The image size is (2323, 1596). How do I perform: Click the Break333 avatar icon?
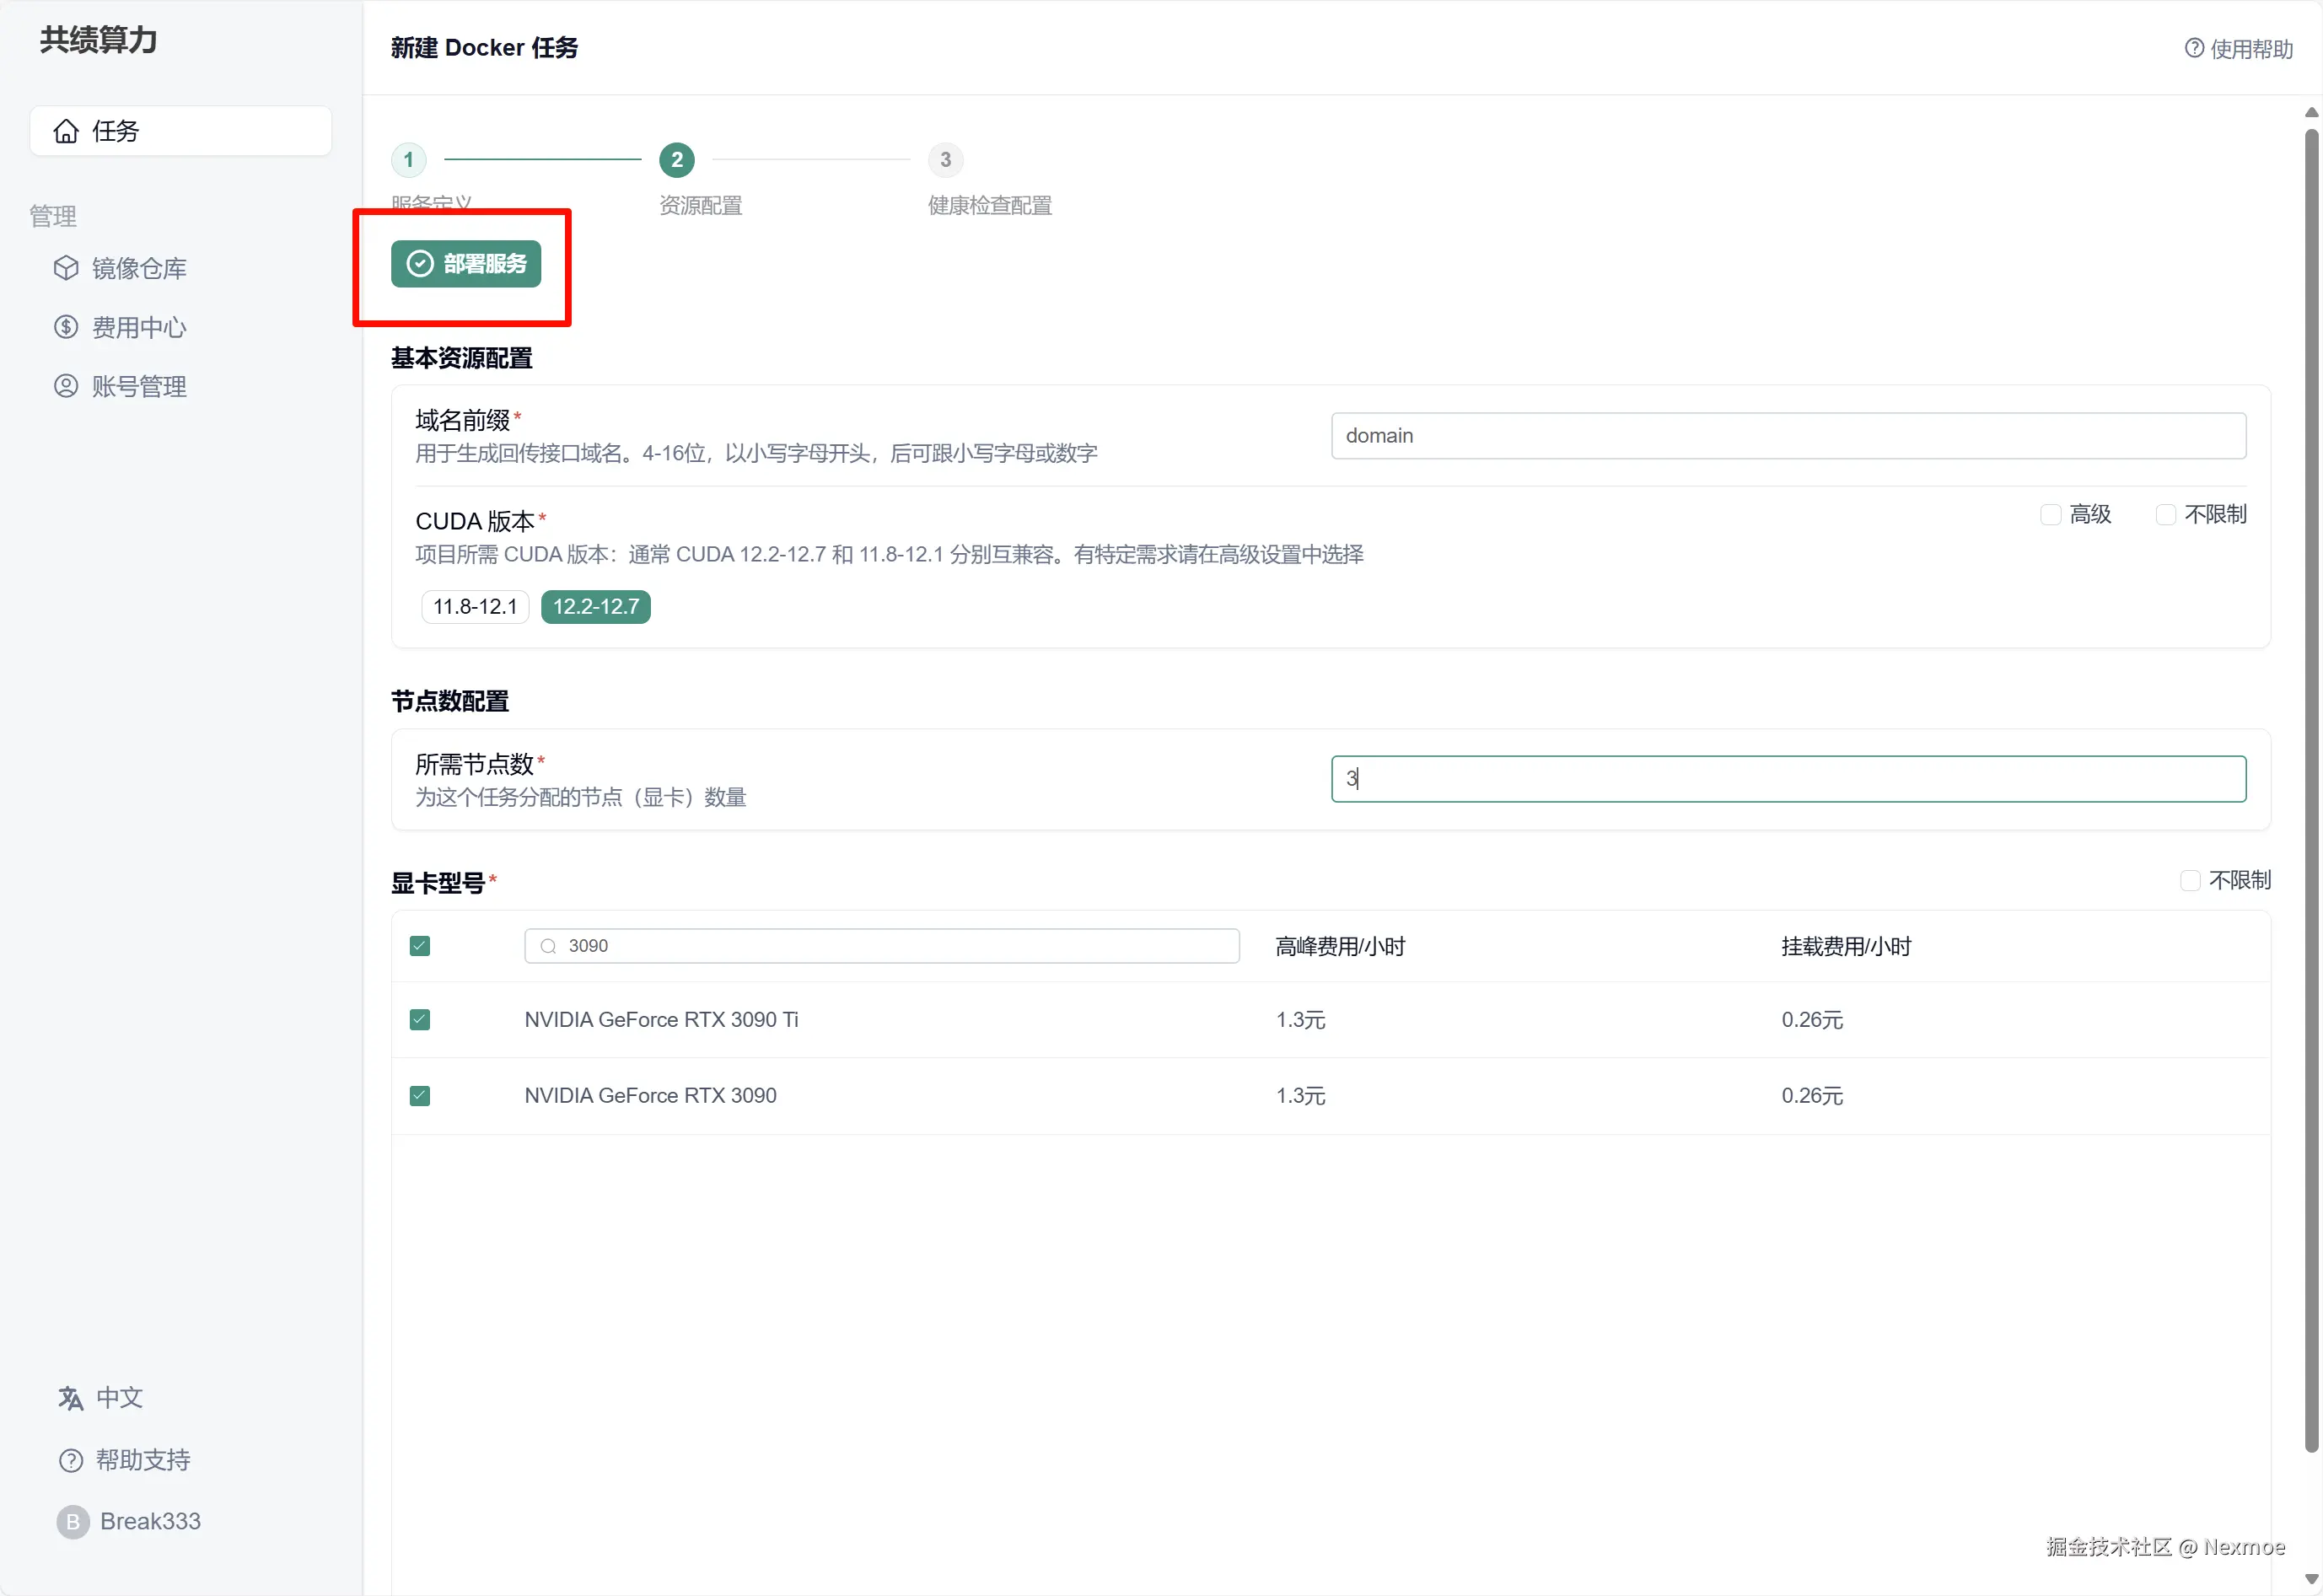(x=72, y=1521)
